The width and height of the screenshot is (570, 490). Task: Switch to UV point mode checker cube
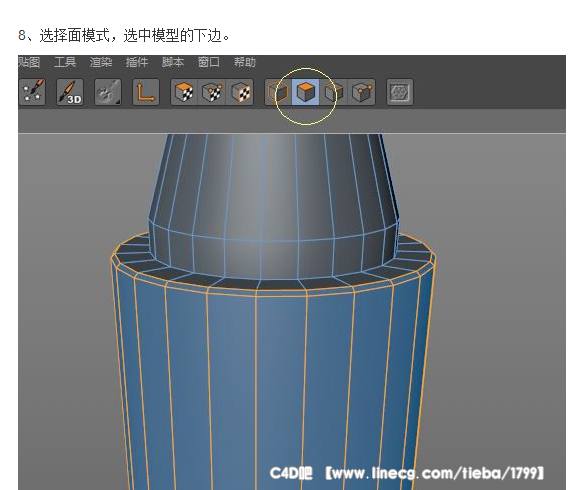point(212,92)
